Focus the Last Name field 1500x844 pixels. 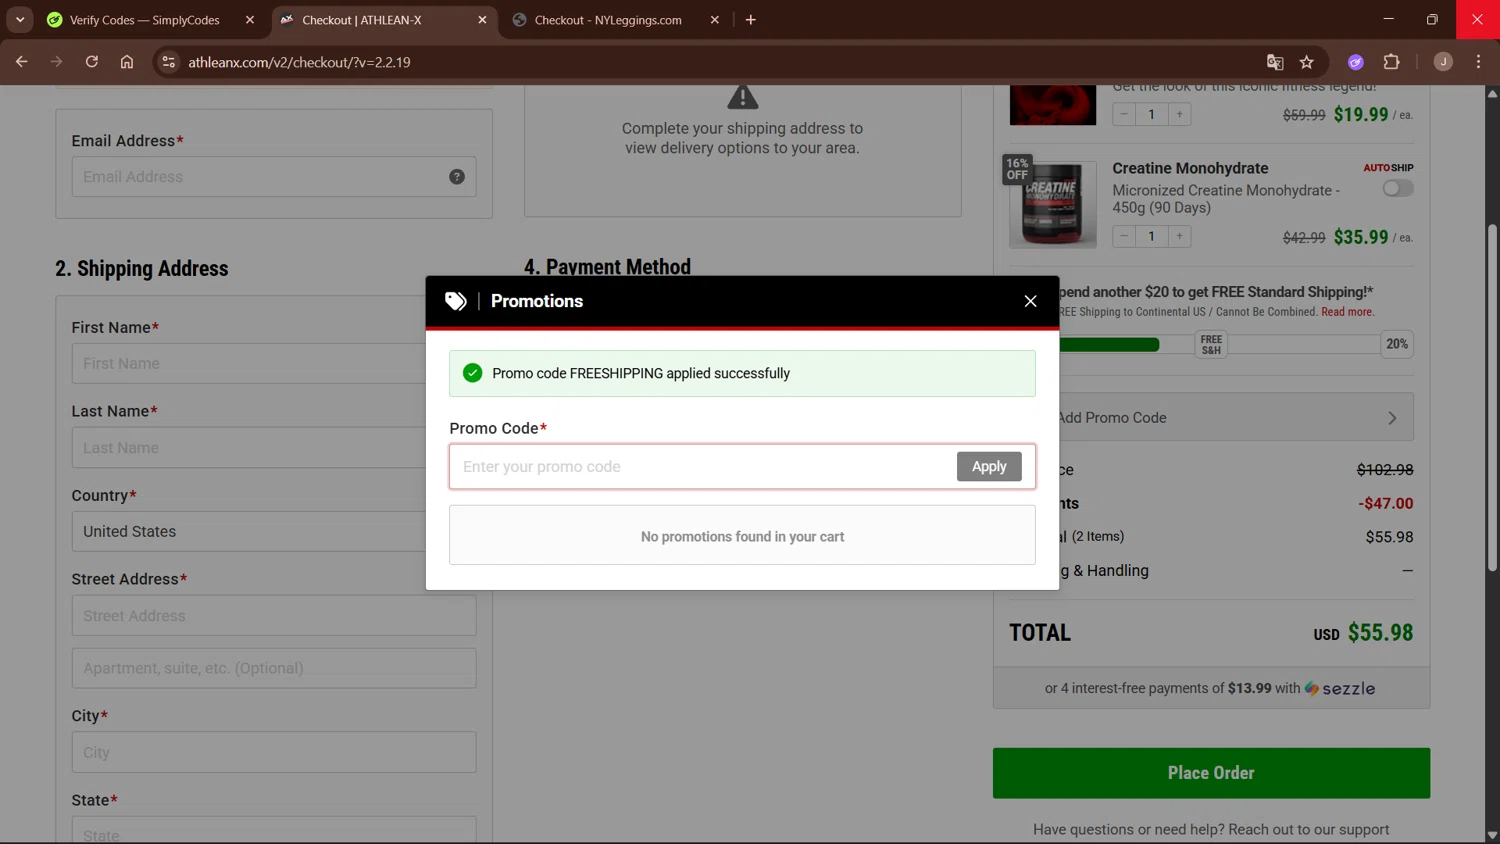click(249, 448)
